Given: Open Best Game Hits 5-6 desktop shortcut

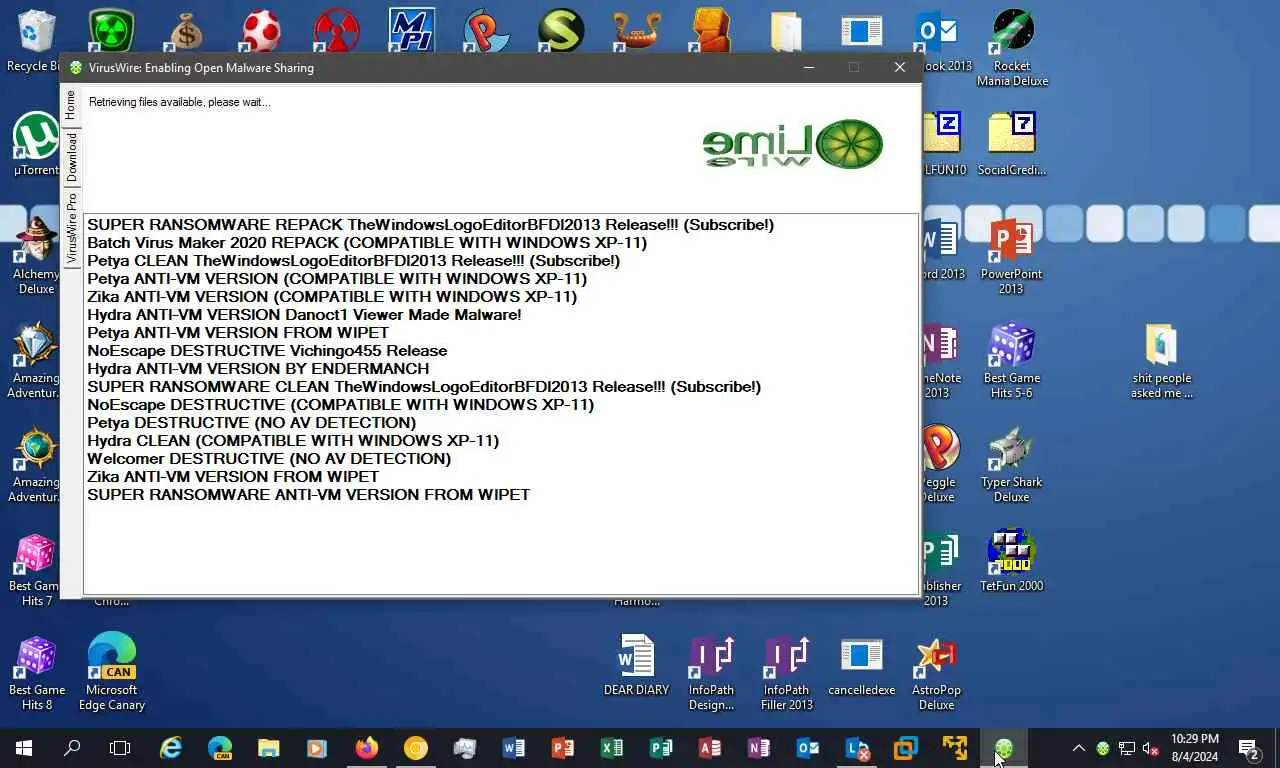Looking at the screenshot, I should [1011, 360].
